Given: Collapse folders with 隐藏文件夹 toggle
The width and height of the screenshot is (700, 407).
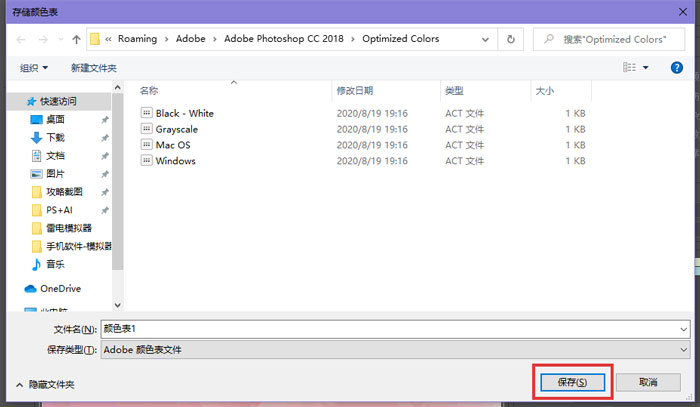Looking at the screenshot, I should (x=45, y=384).
